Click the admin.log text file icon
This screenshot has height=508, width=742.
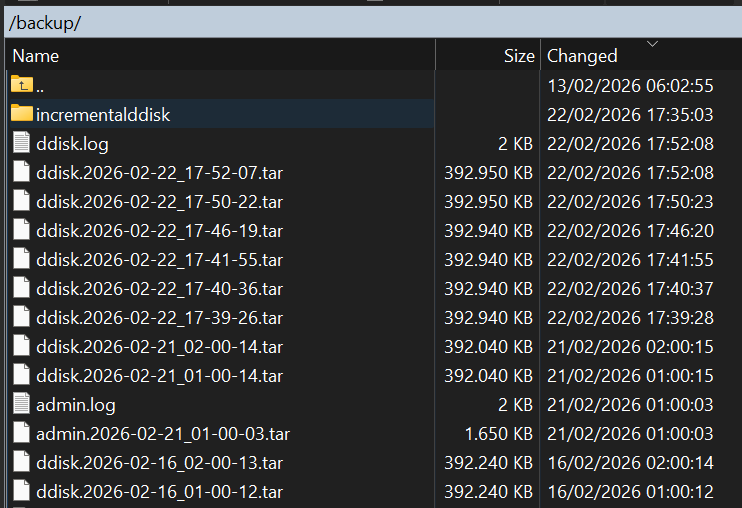pos(22,405)
